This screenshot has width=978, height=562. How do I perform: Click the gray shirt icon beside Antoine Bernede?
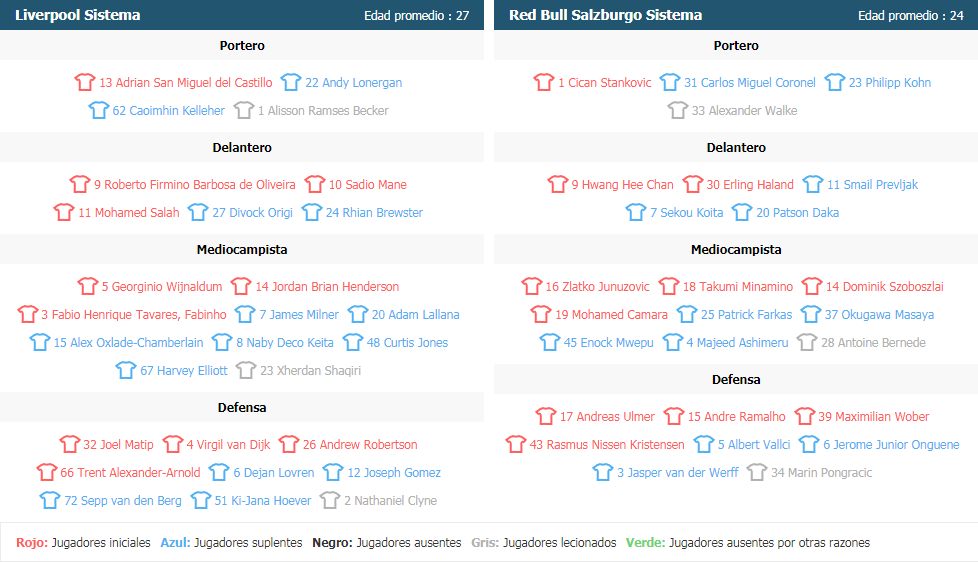[x=807, y=342]
